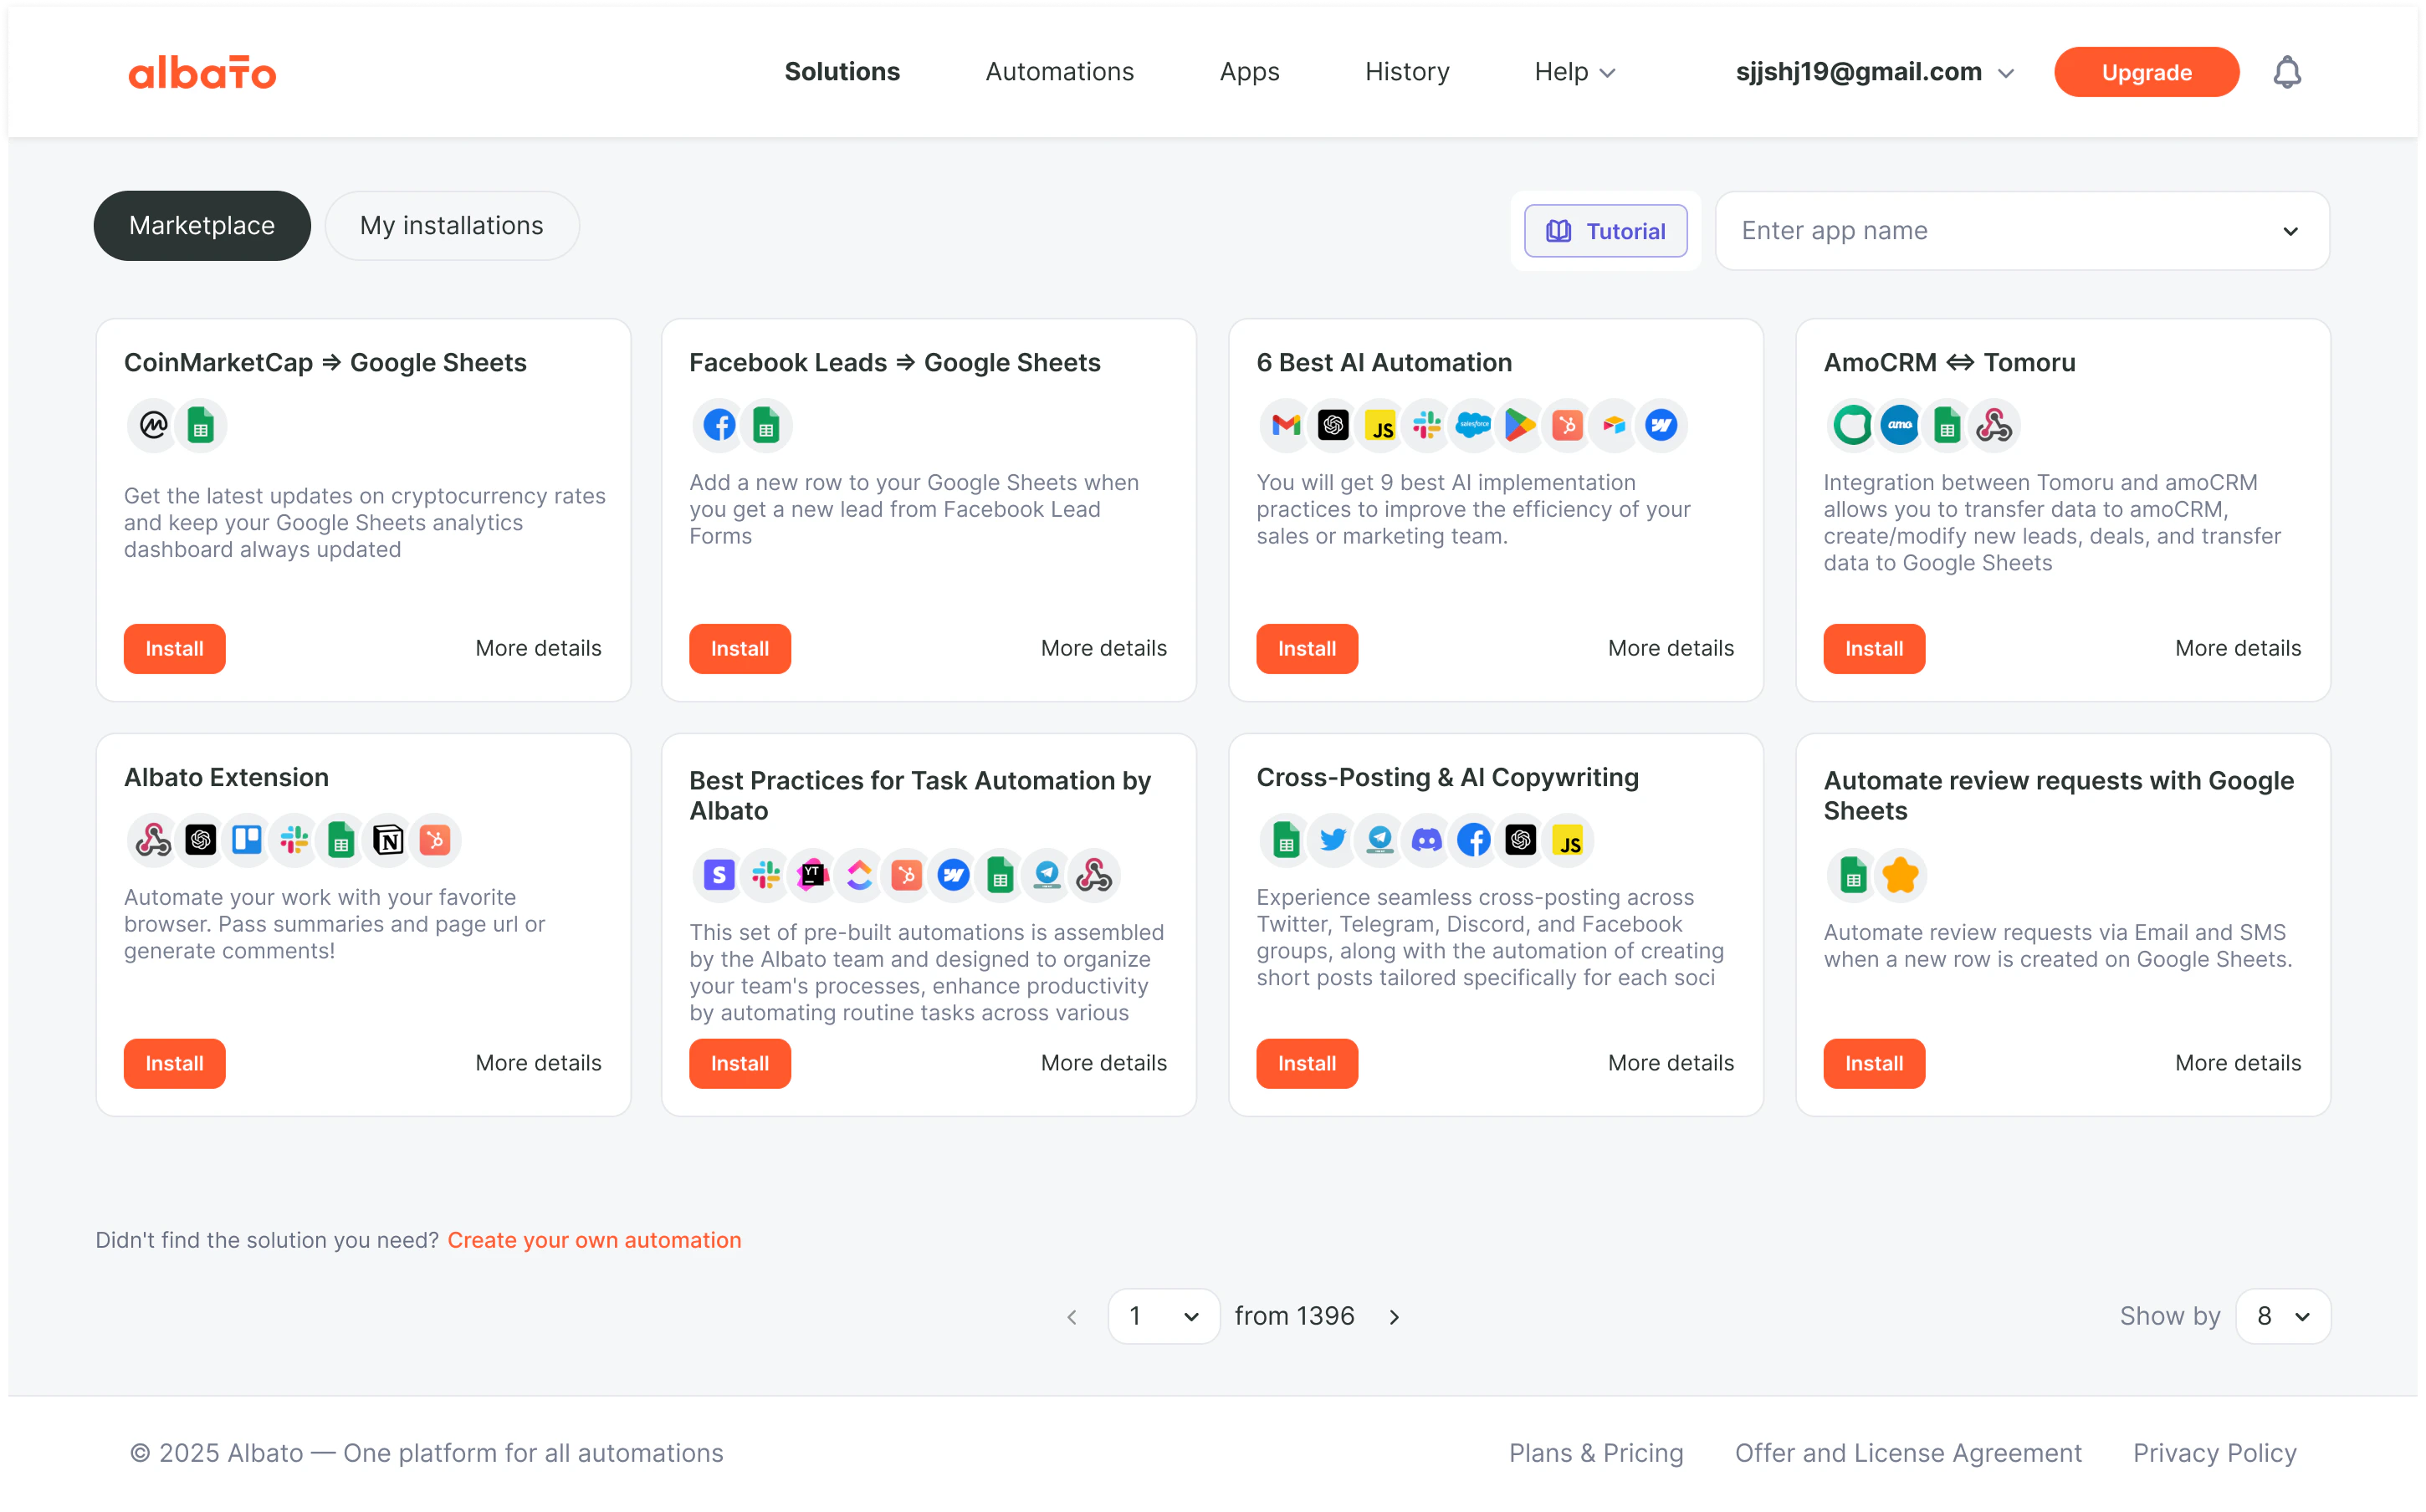
Task: Click Facebook icon in Facebook Leads card
Action: tap(719, 426)
